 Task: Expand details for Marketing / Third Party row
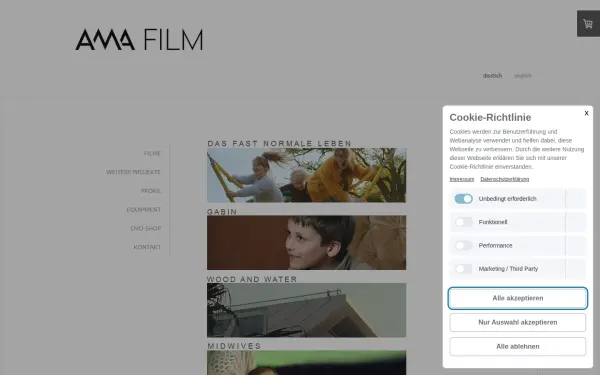coord(576,269)
